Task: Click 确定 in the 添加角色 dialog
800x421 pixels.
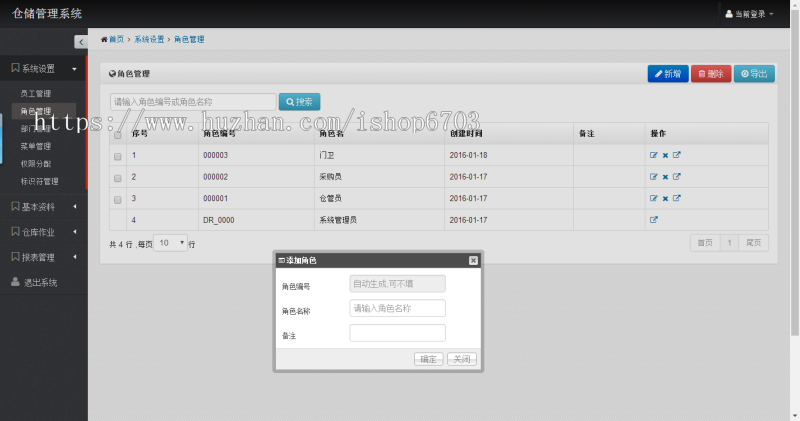Action: point(428,359)
